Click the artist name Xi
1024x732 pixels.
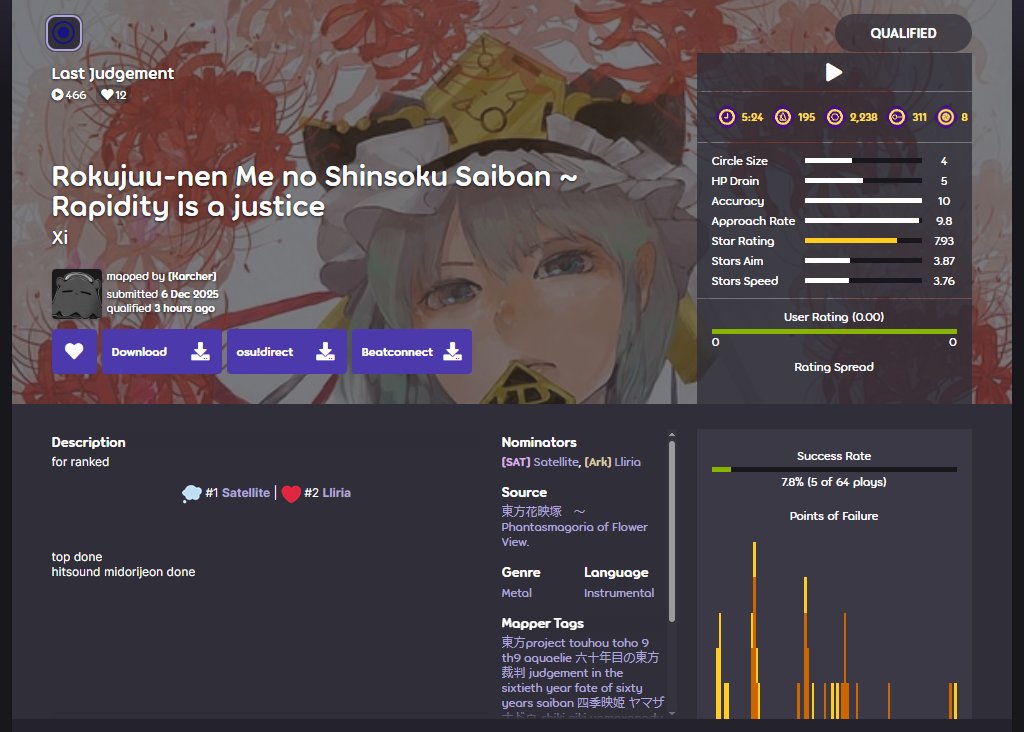(x=59, y=238)
